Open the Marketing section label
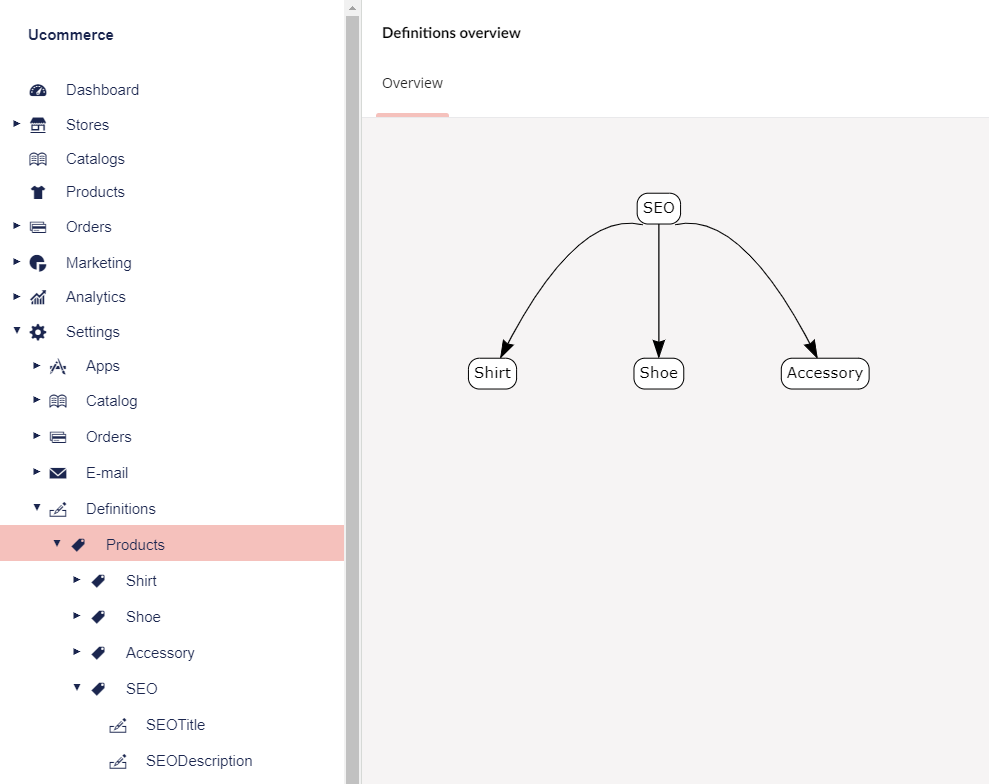The image size is (989, 784). 98,263
